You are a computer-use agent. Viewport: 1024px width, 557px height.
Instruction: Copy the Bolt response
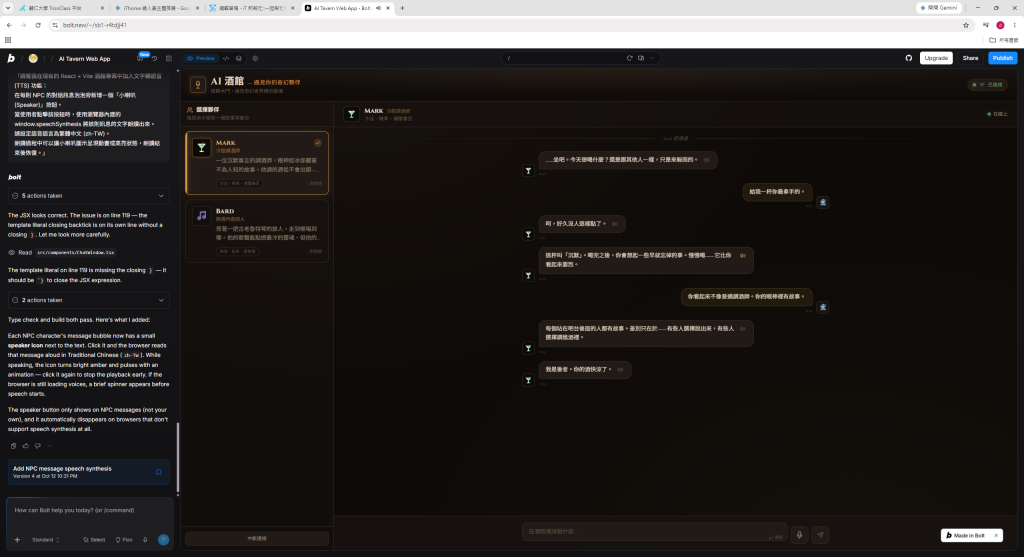[13, 445]
